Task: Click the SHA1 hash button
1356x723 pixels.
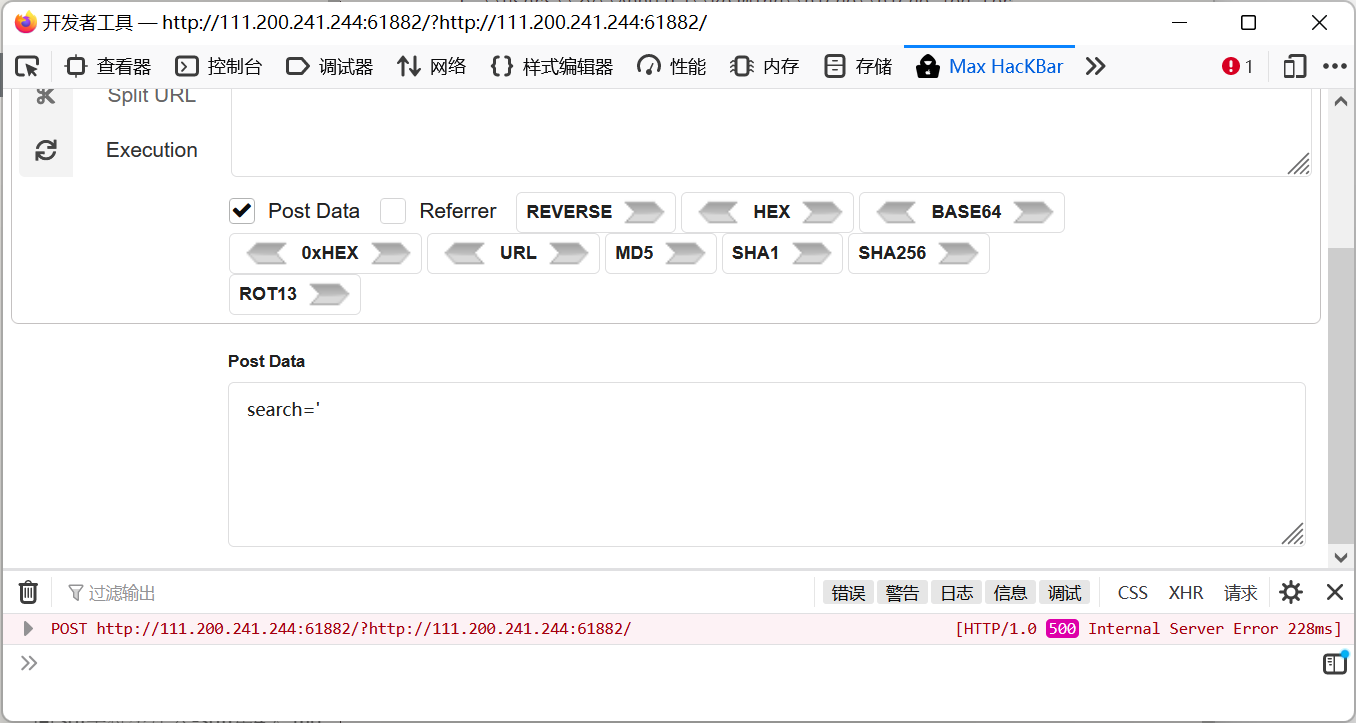Action: coord(782,253)
